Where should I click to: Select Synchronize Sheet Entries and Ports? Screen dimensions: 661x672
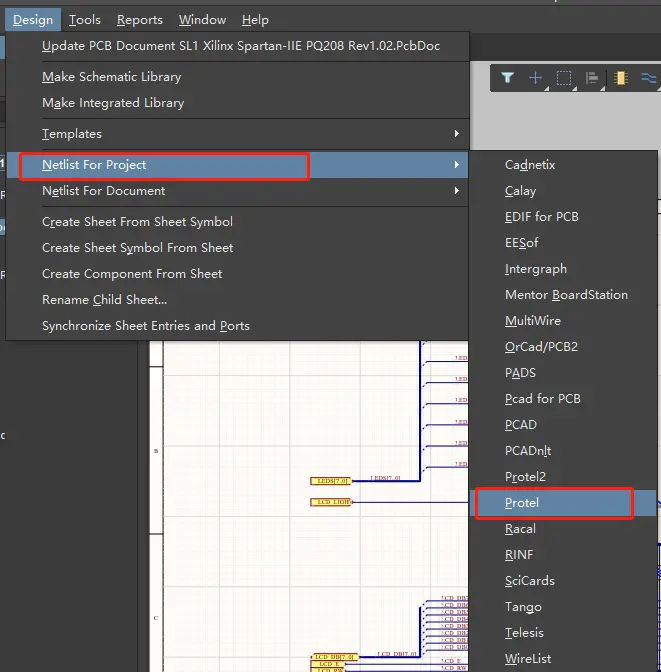pyautogui.click(x=237, y=326)
